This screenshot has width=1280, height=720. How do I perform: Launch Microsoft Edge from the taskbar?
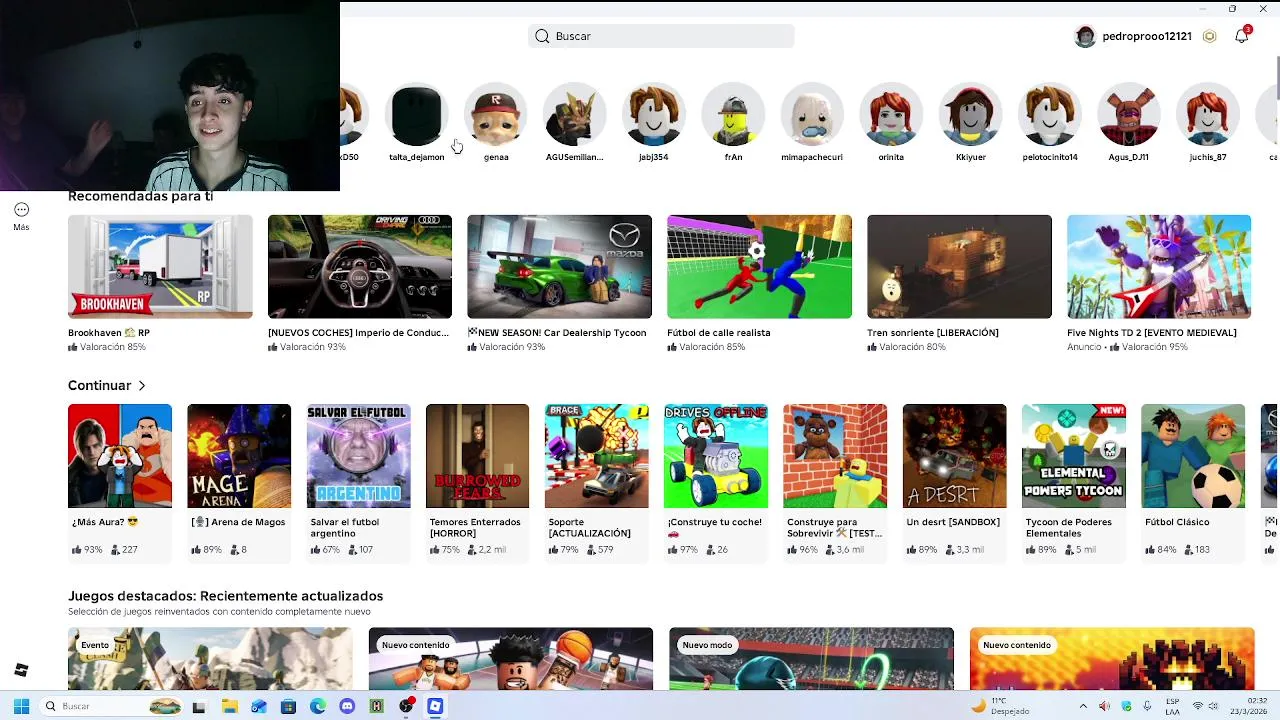(x=318, y=706)
